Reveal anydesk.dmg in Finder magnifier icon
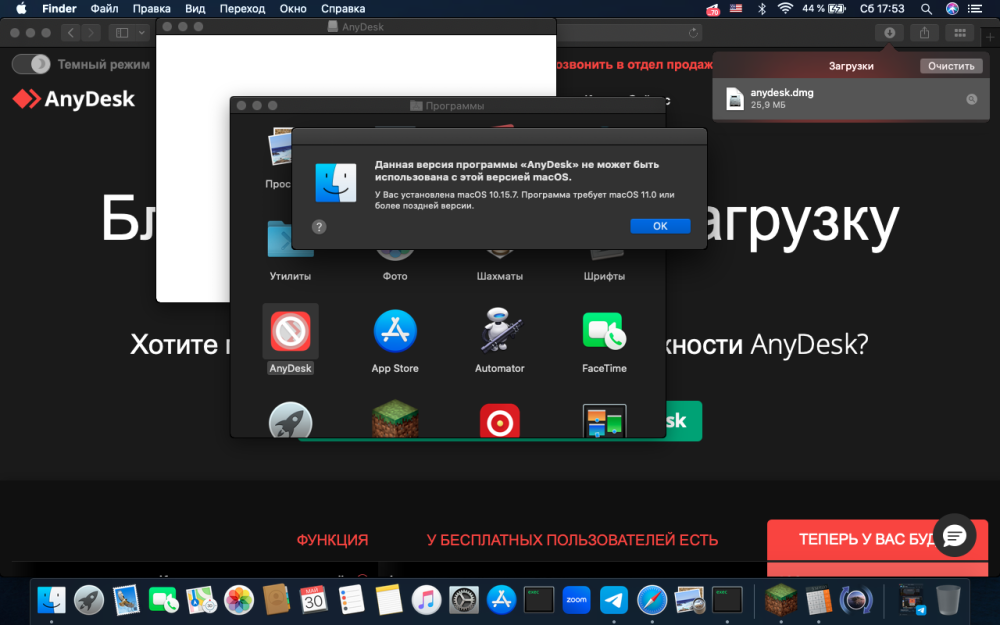 (x=971, y=99)
